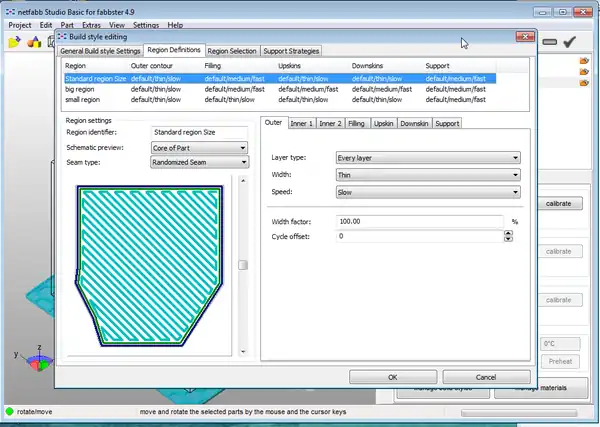This screenshot has width=600, height=427.
Task: Click the open project folder icon
Action: pos(14,42)
